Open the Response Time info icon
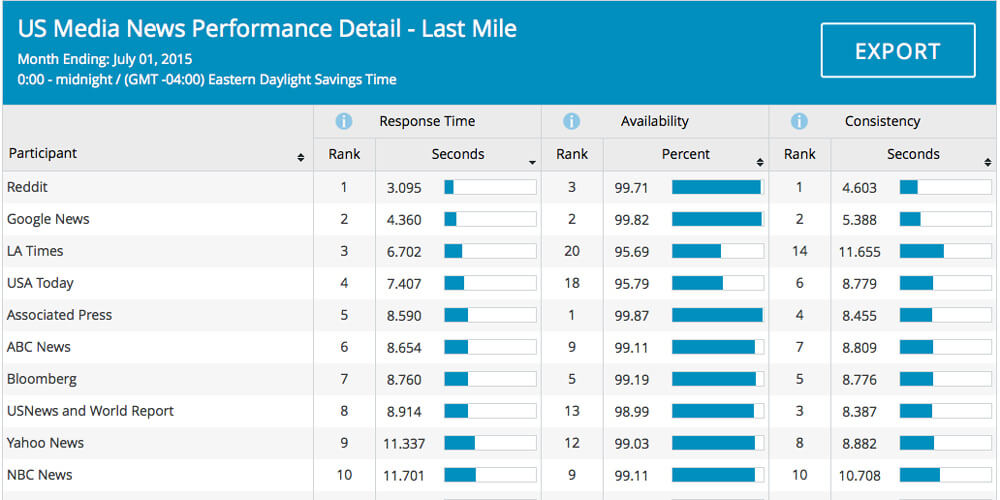 [x=344, y=121]
